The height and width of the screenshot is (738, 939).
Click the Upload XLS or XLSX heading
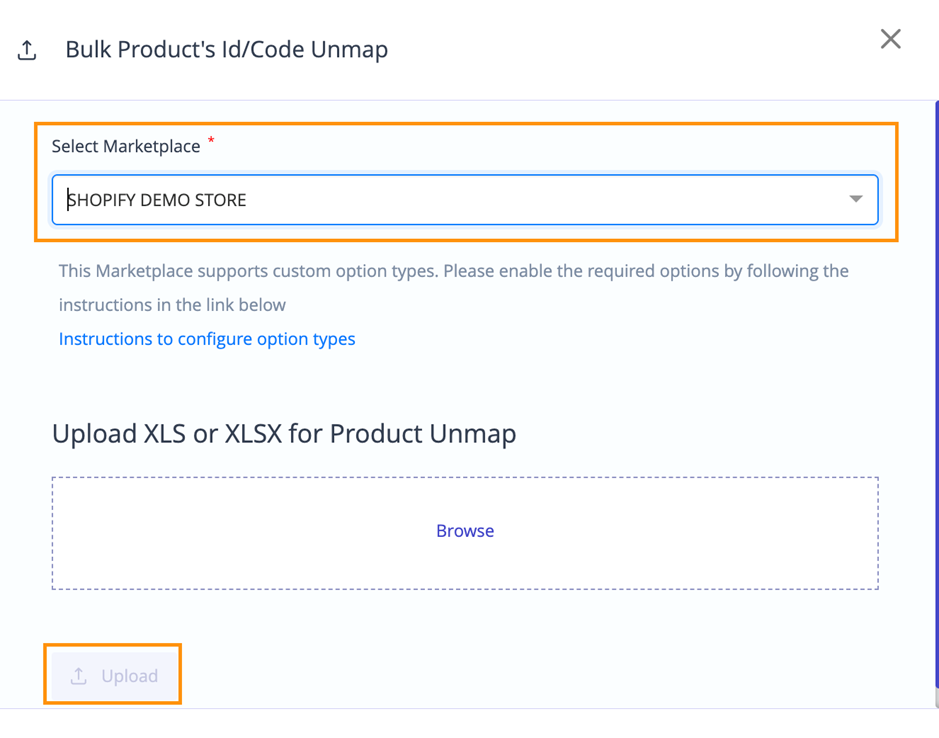point(284,433)
